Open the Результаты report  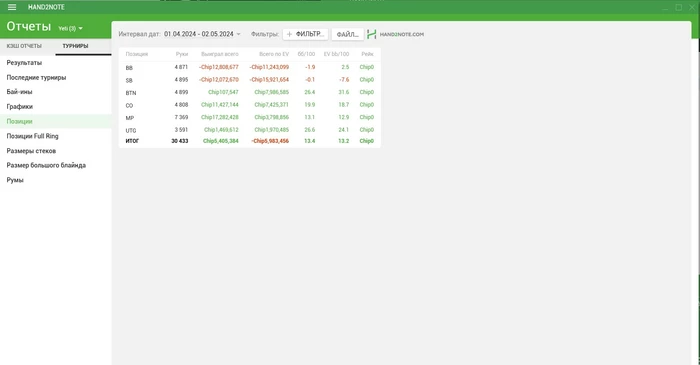click(24, 63)
